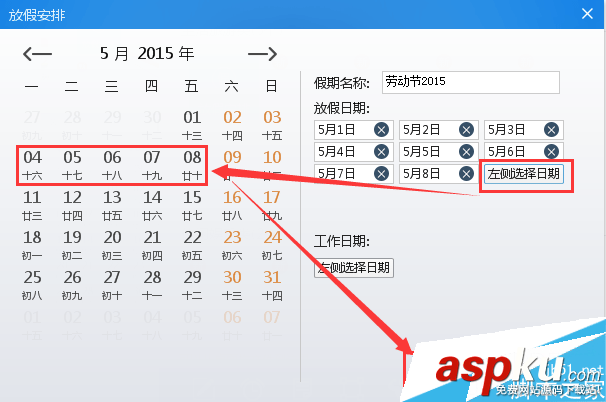
Task: Select Sunday May 31 in the calendar
Action: (x=272, y=285)
